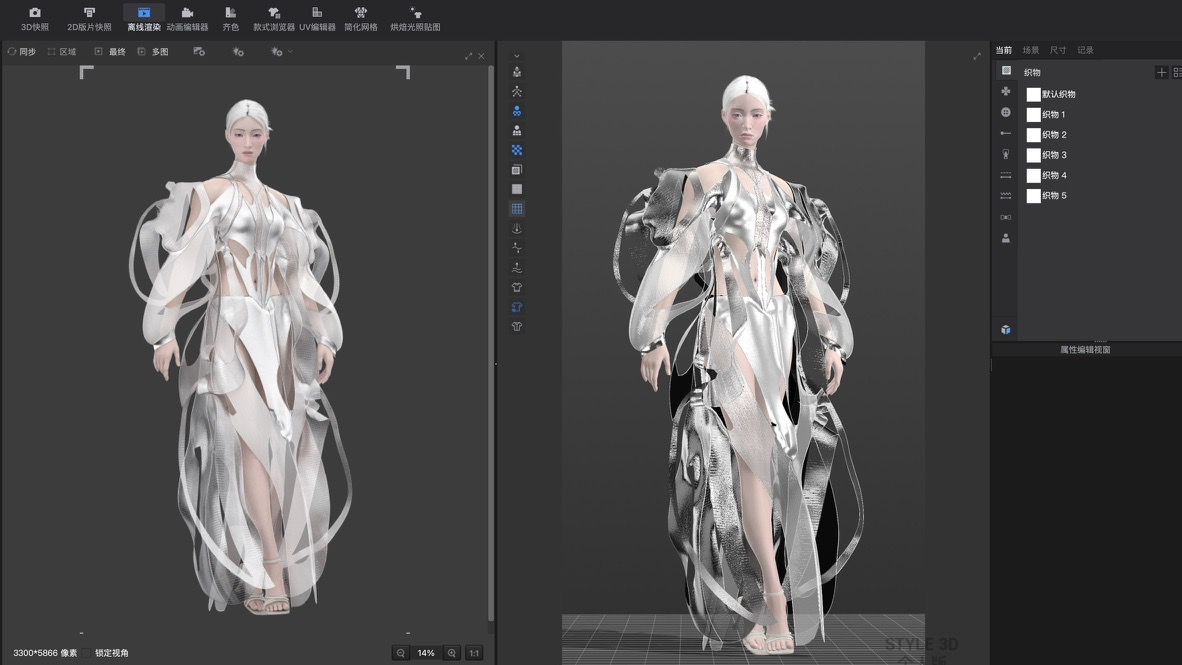Open the 款式浏览器 style browser
The width and height of the screenshot is (1182, 665).
[273, 18]
